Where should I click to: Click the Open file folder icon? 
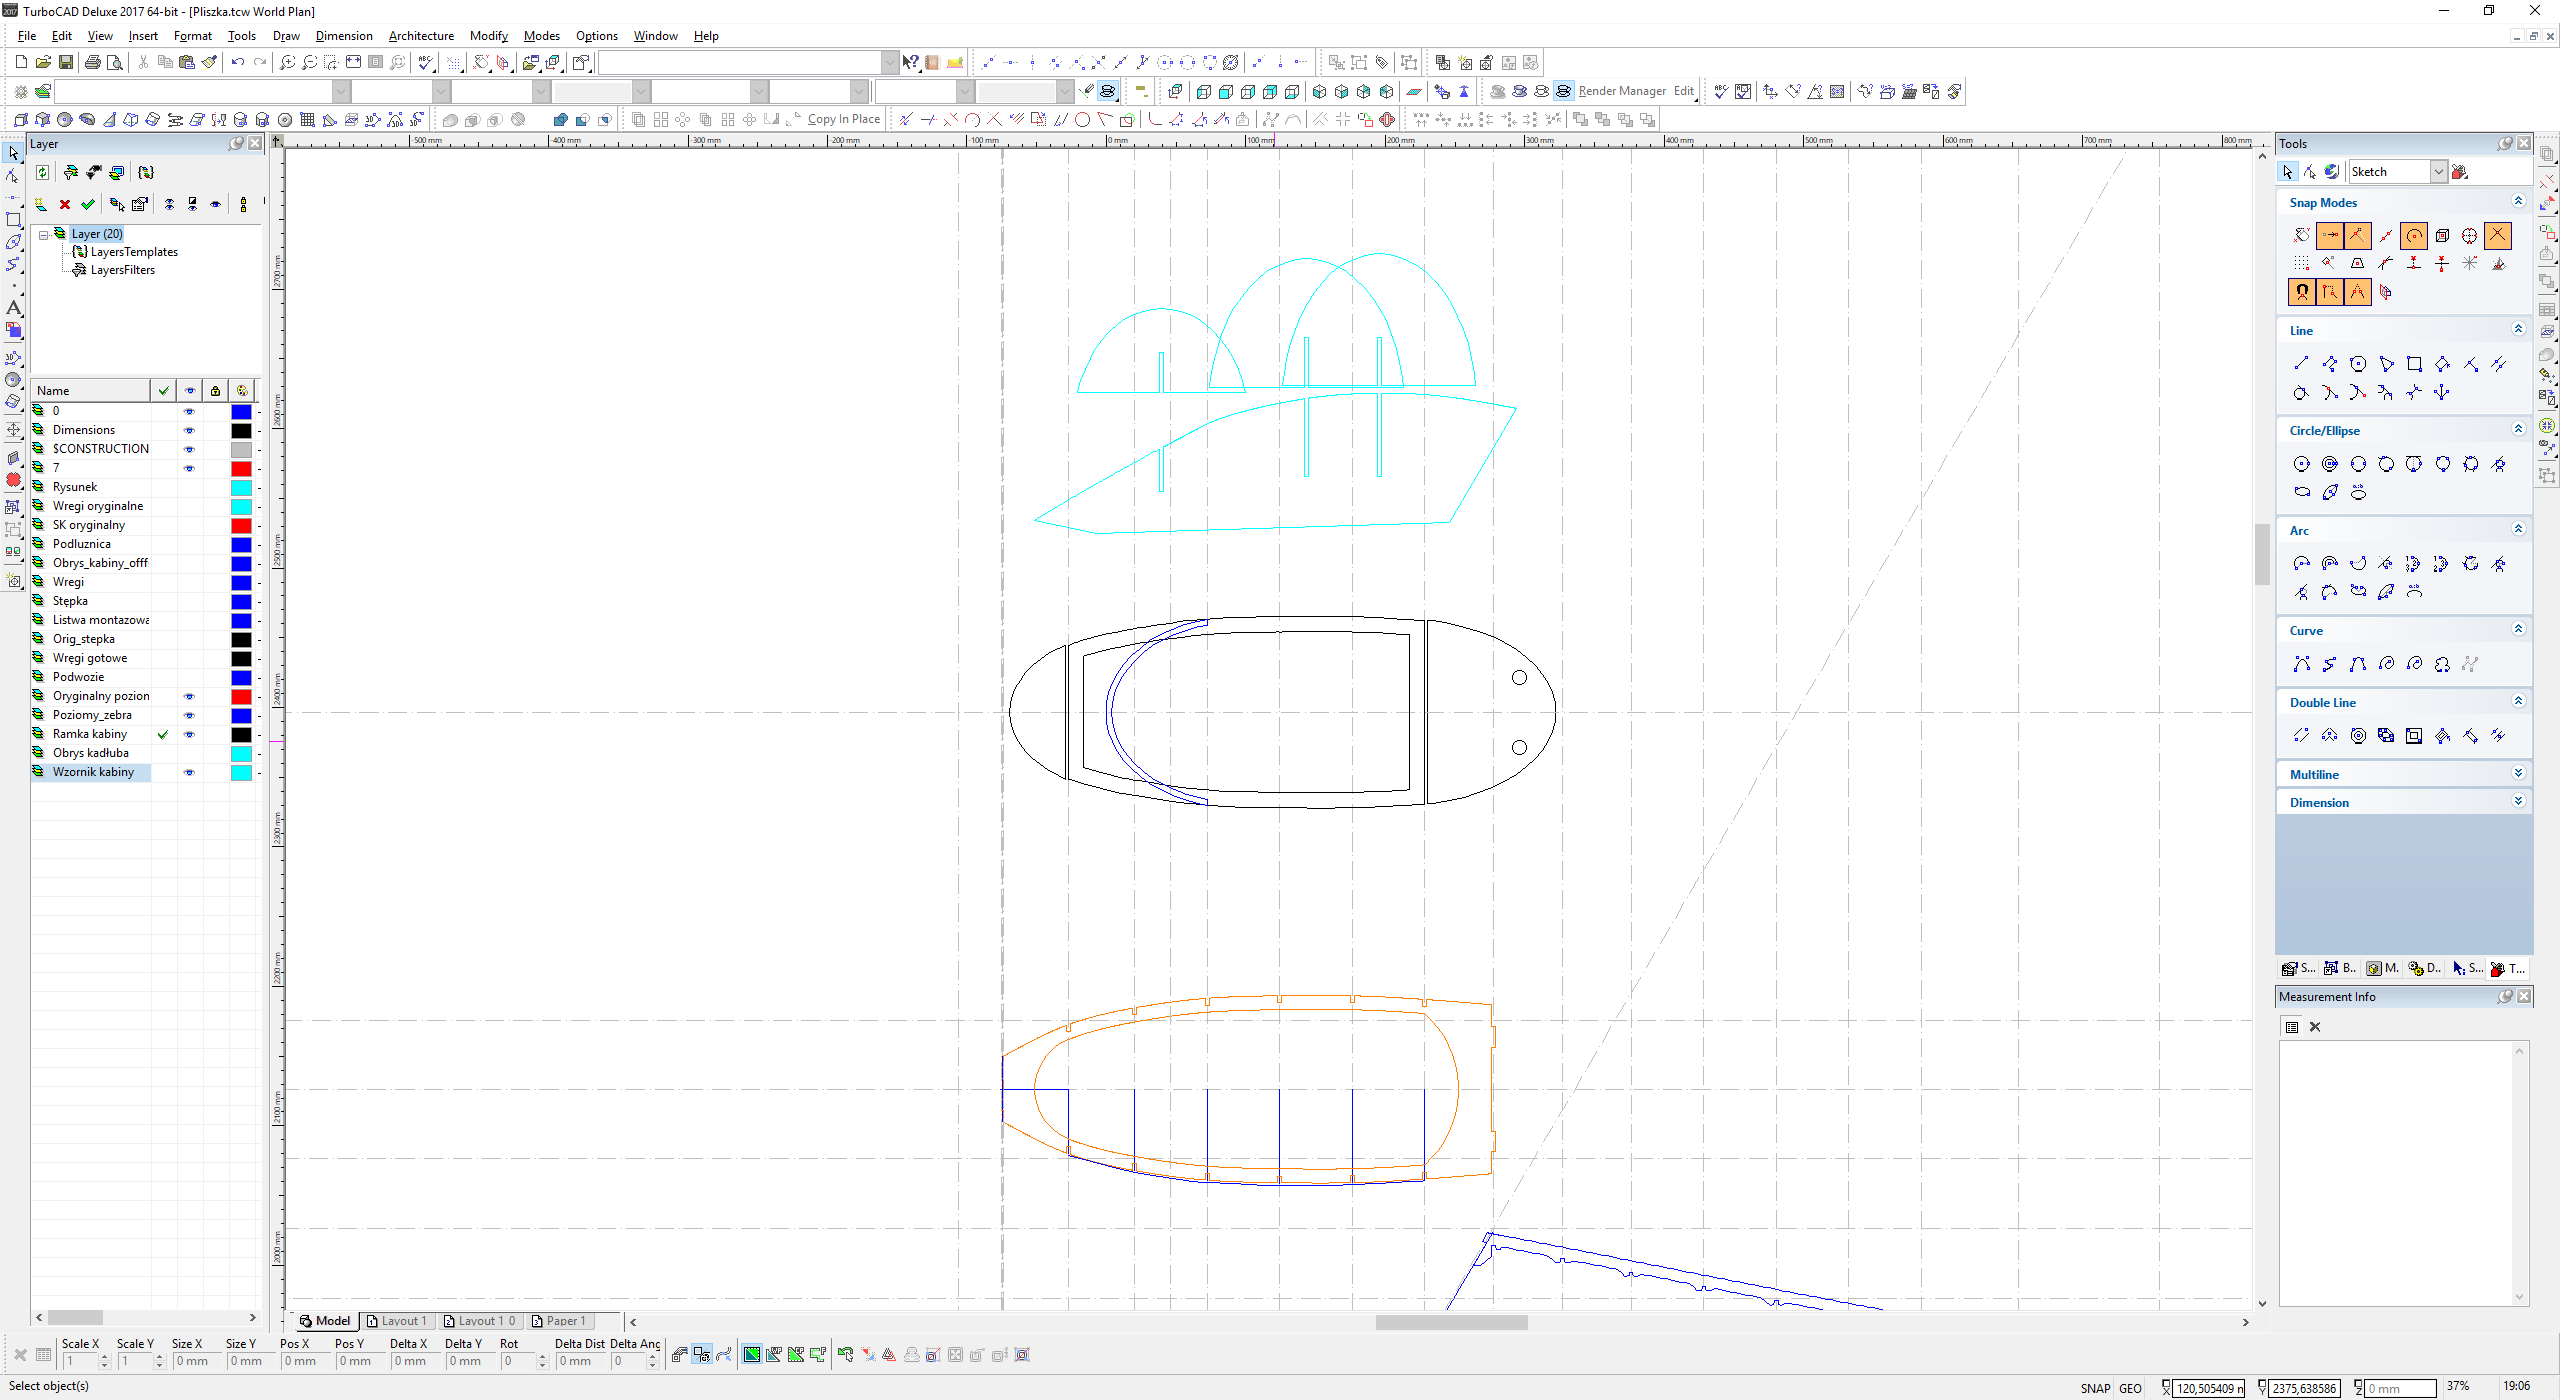point(43,62)
